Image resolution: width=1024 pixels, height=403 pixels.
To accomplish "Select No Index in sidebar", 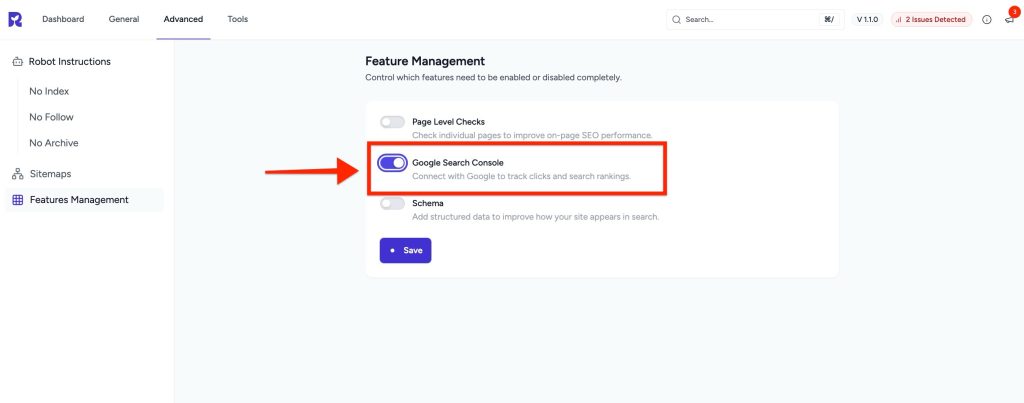I will 49,91.
